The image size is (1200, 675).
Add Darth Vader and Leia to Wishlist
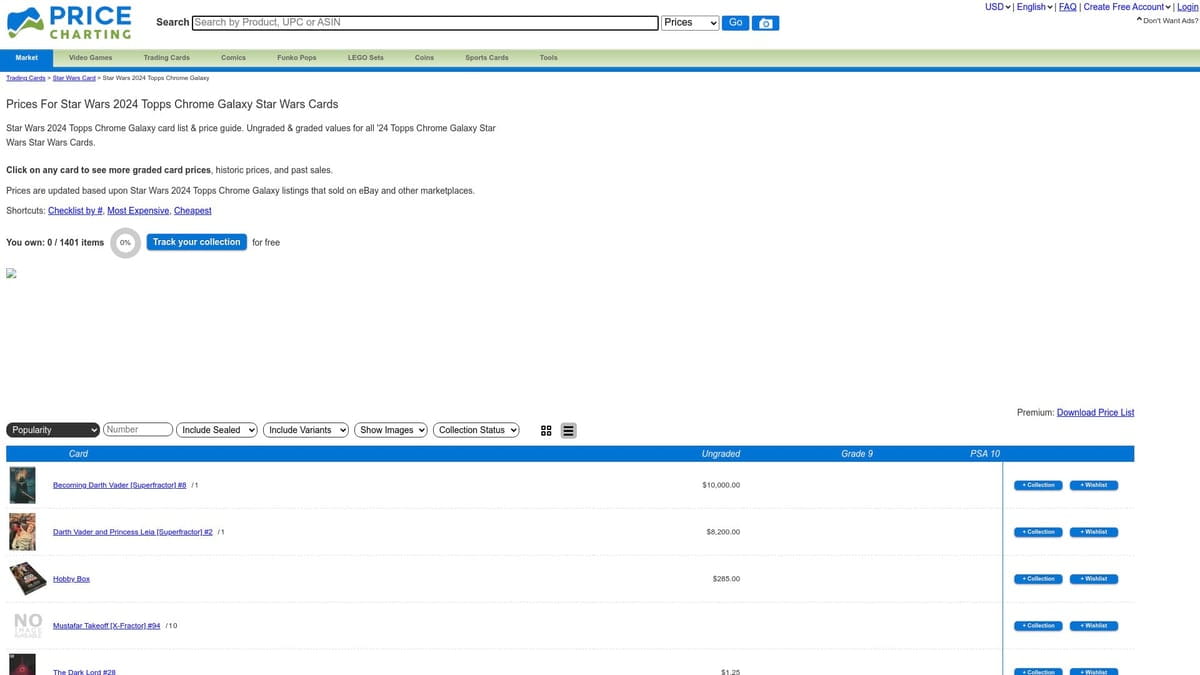point(1094,532)
